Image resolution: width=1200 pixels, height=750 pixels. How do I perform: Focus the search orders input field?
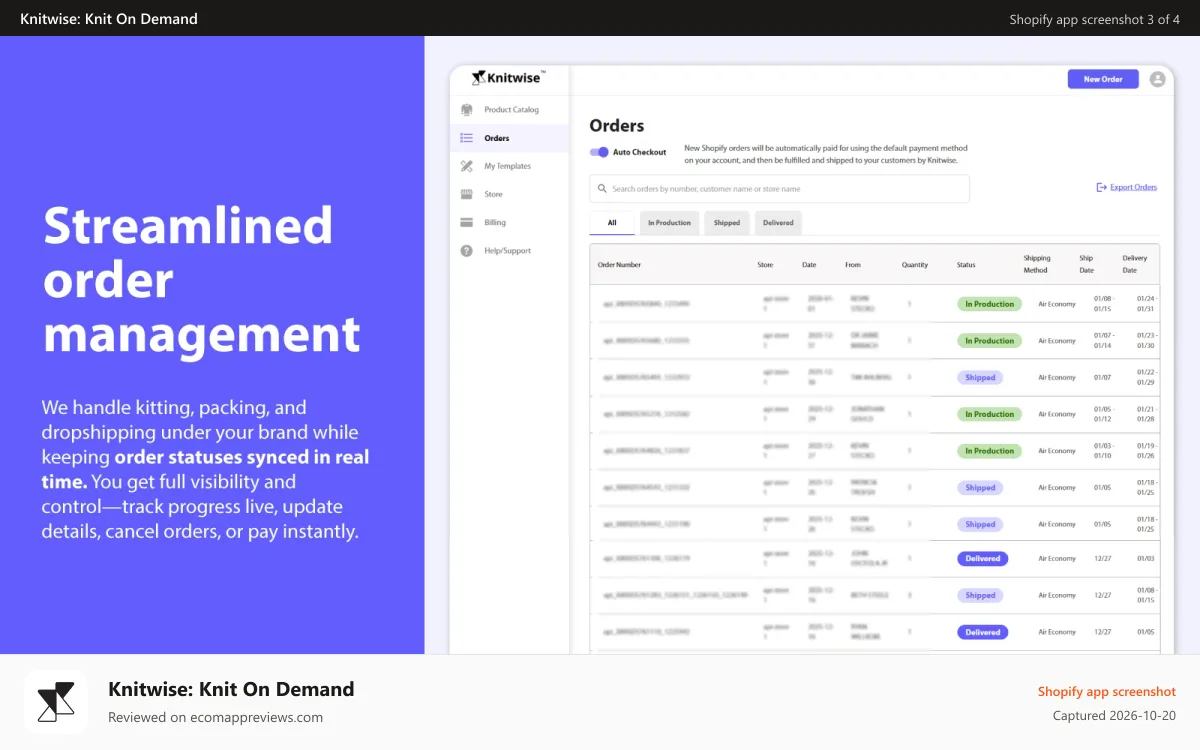click(x=779, y=189)
